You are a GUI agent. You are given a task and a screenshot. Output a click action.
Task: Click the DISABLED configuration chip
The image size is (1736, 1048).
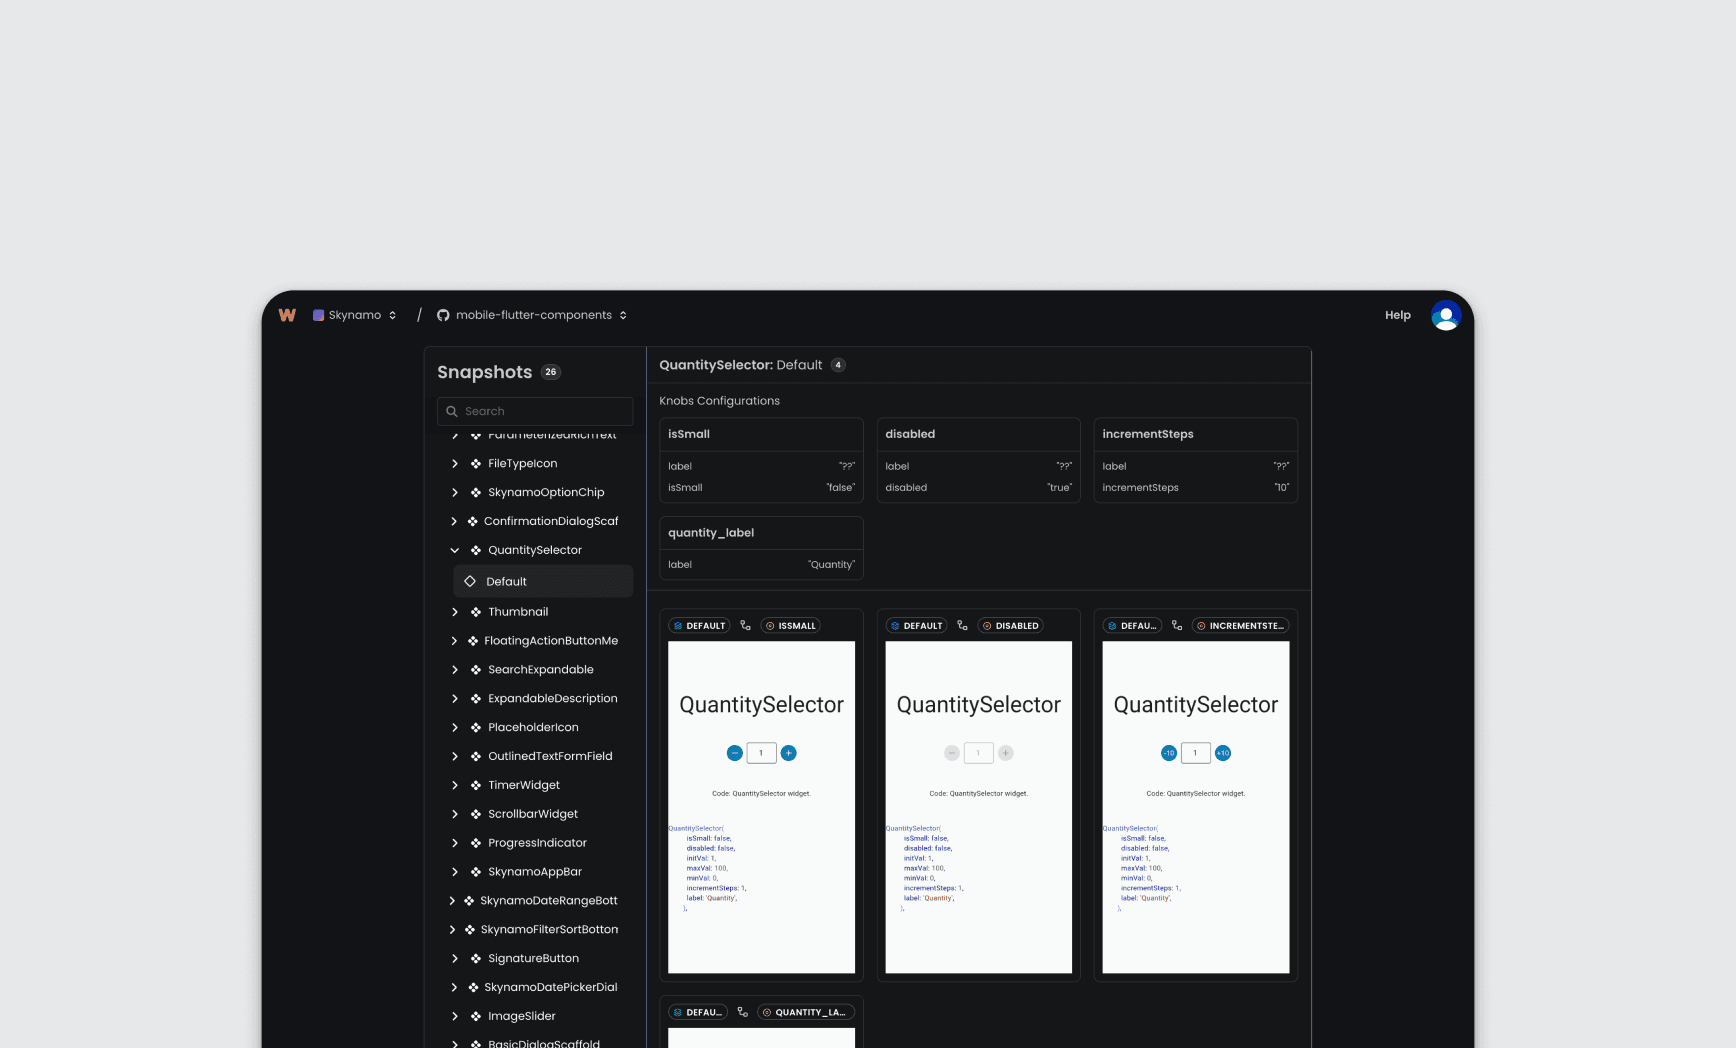pyautogui.click(x=1011, y=626)
